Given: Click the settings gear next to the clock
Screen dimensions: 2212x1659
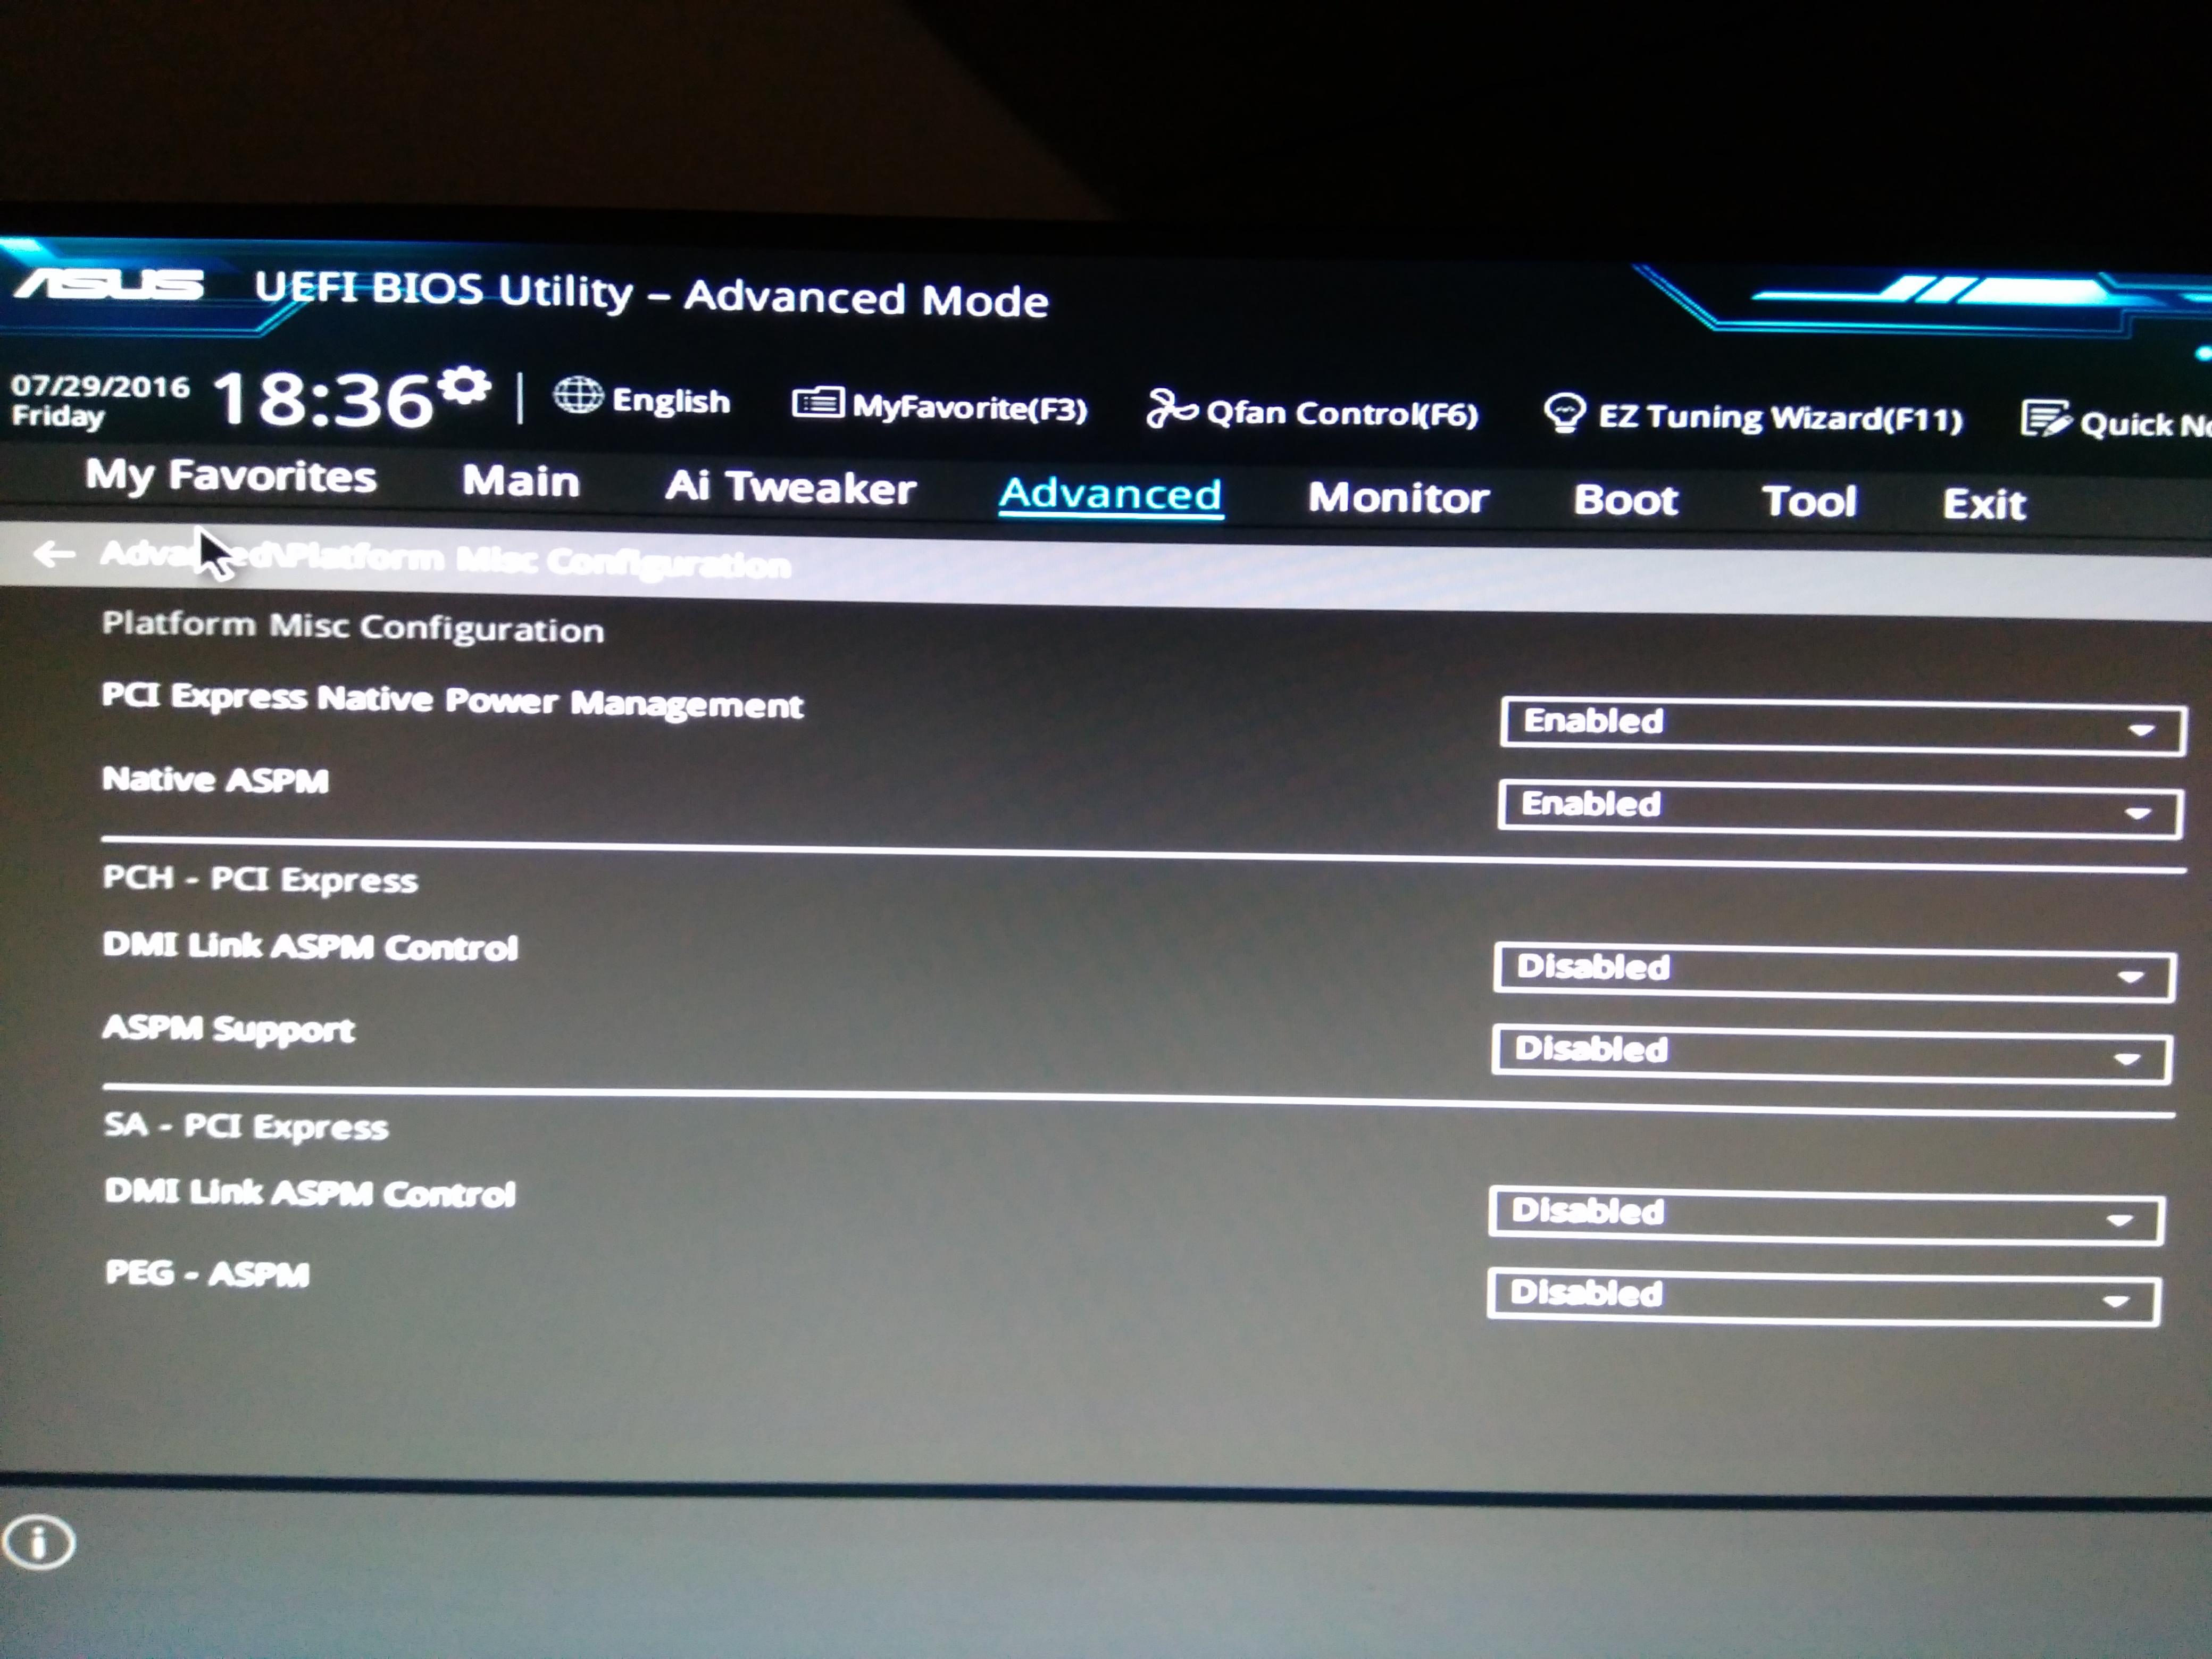Looking at the screenshot, I should [x=465, y=386].
